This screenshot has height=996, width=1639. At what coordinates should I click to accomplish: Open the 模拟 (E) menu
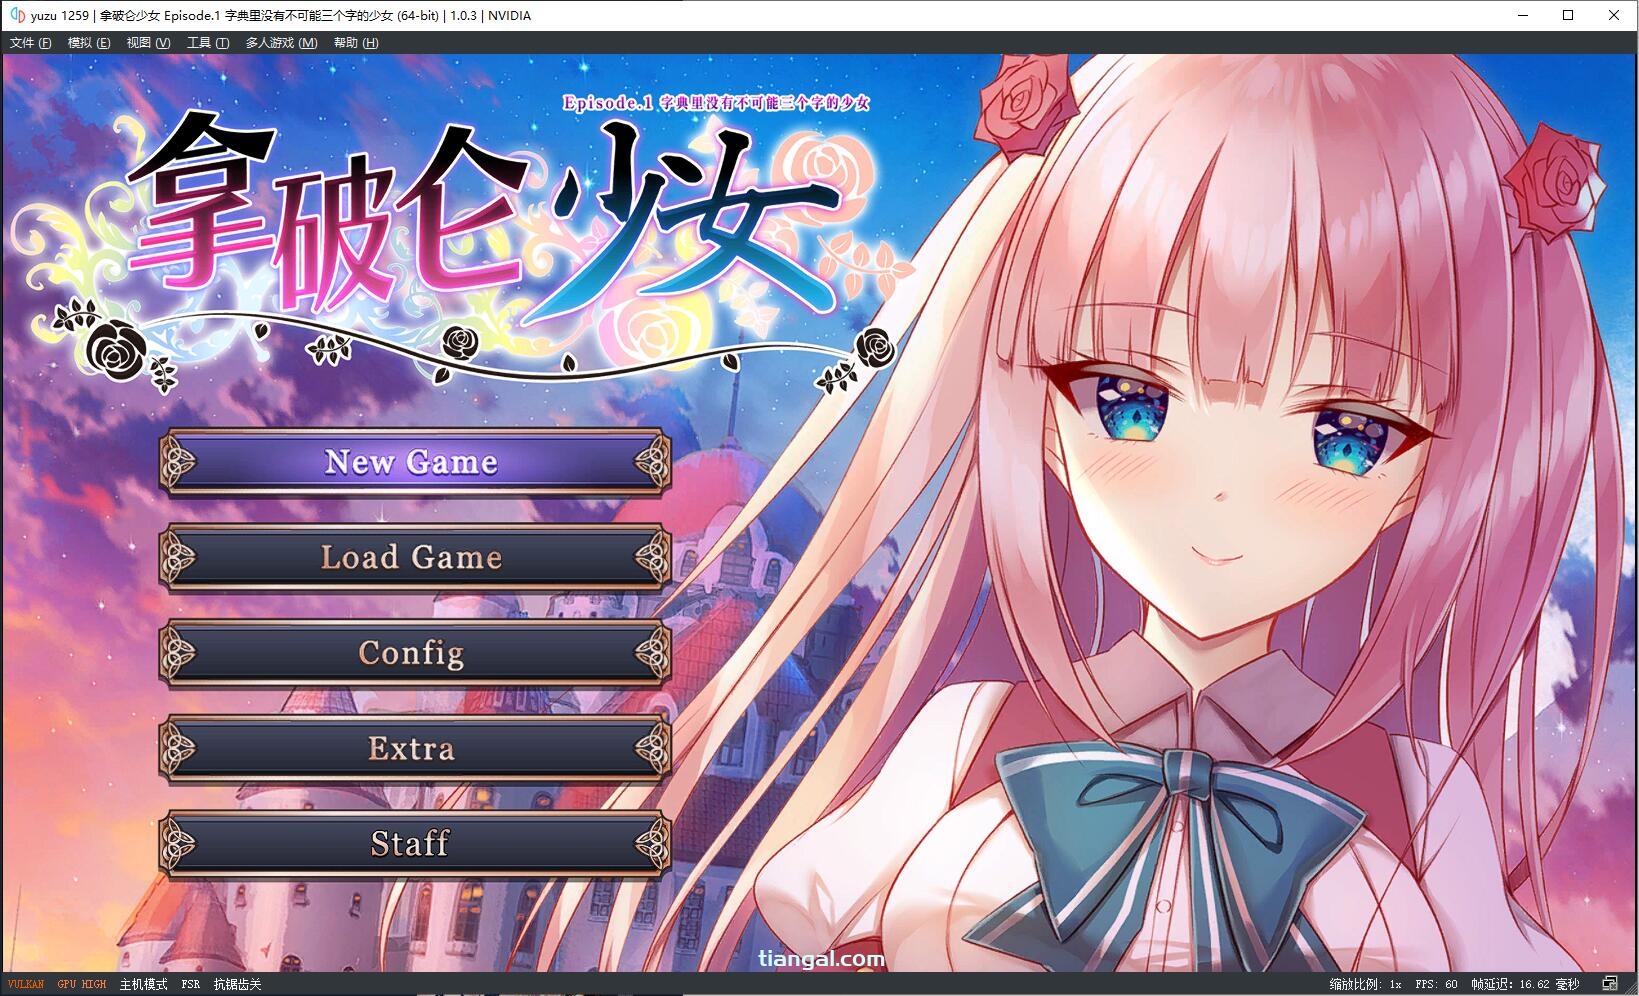point(89,43)
